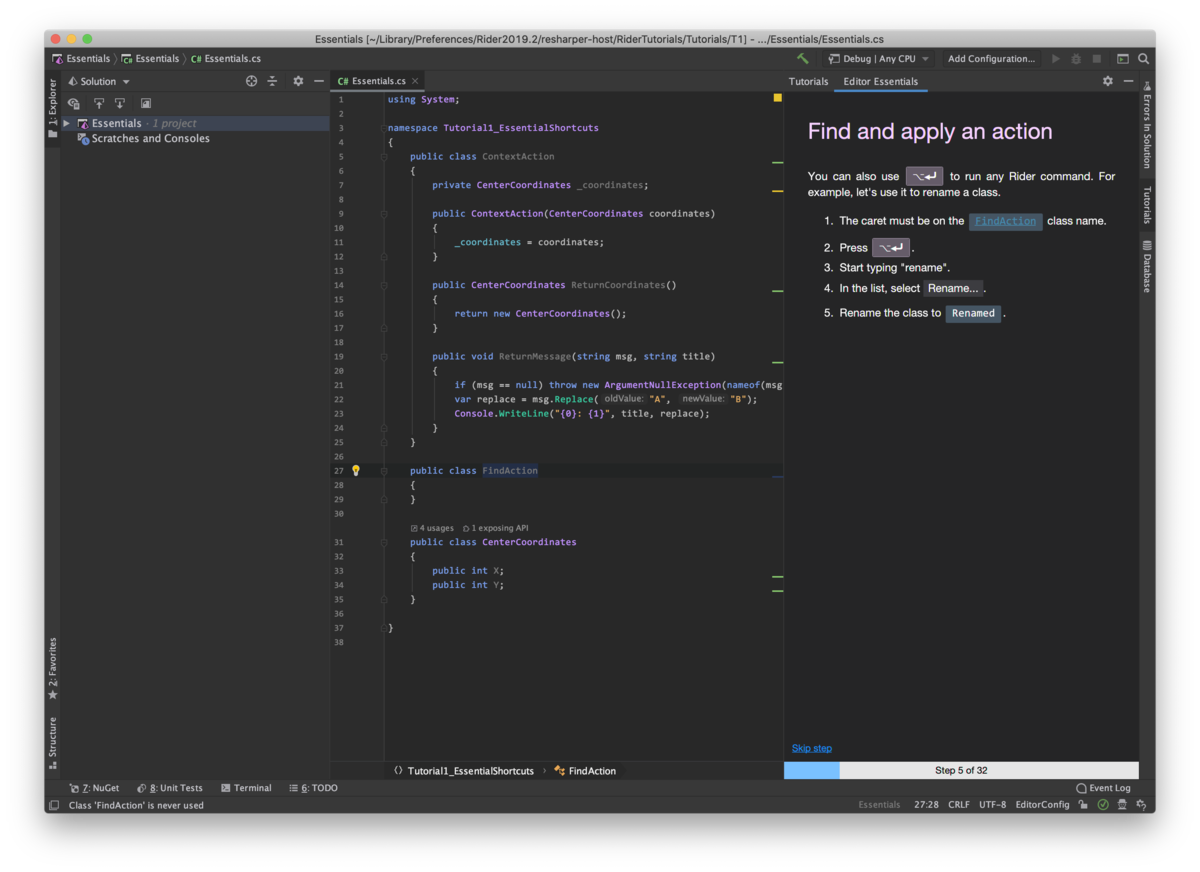Start debugging using the bug icon

point(1074,58)
